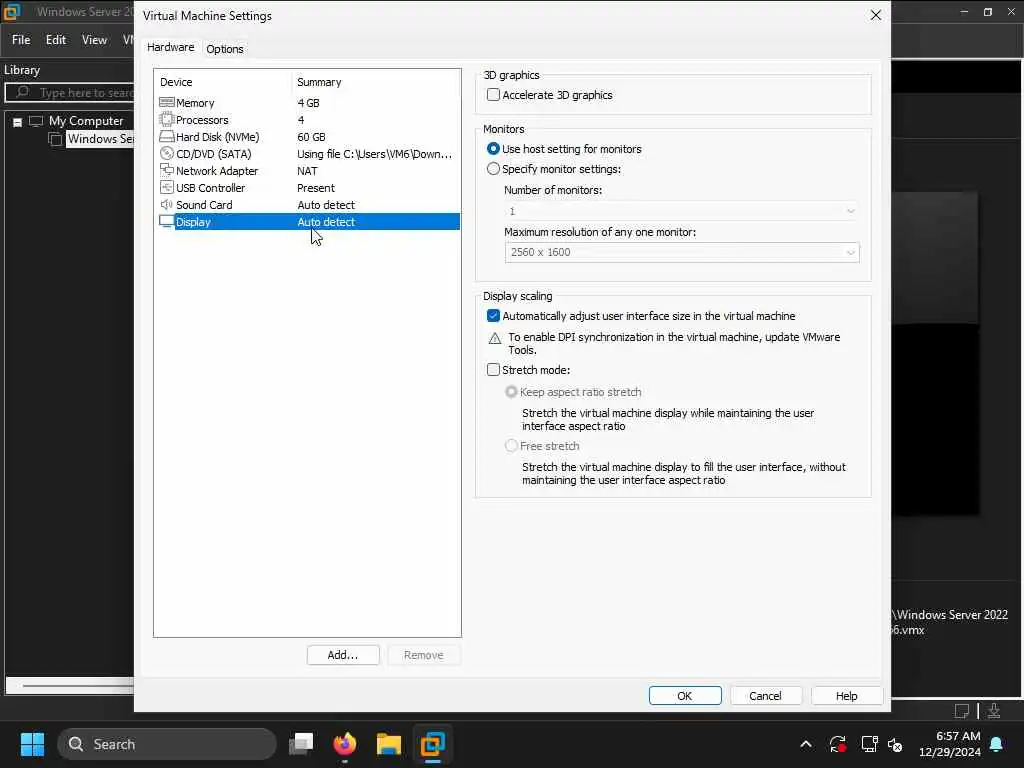Screen dimensions: 1024x768
Task: Switch to the Options tab
Action: (x=225, y=49)
